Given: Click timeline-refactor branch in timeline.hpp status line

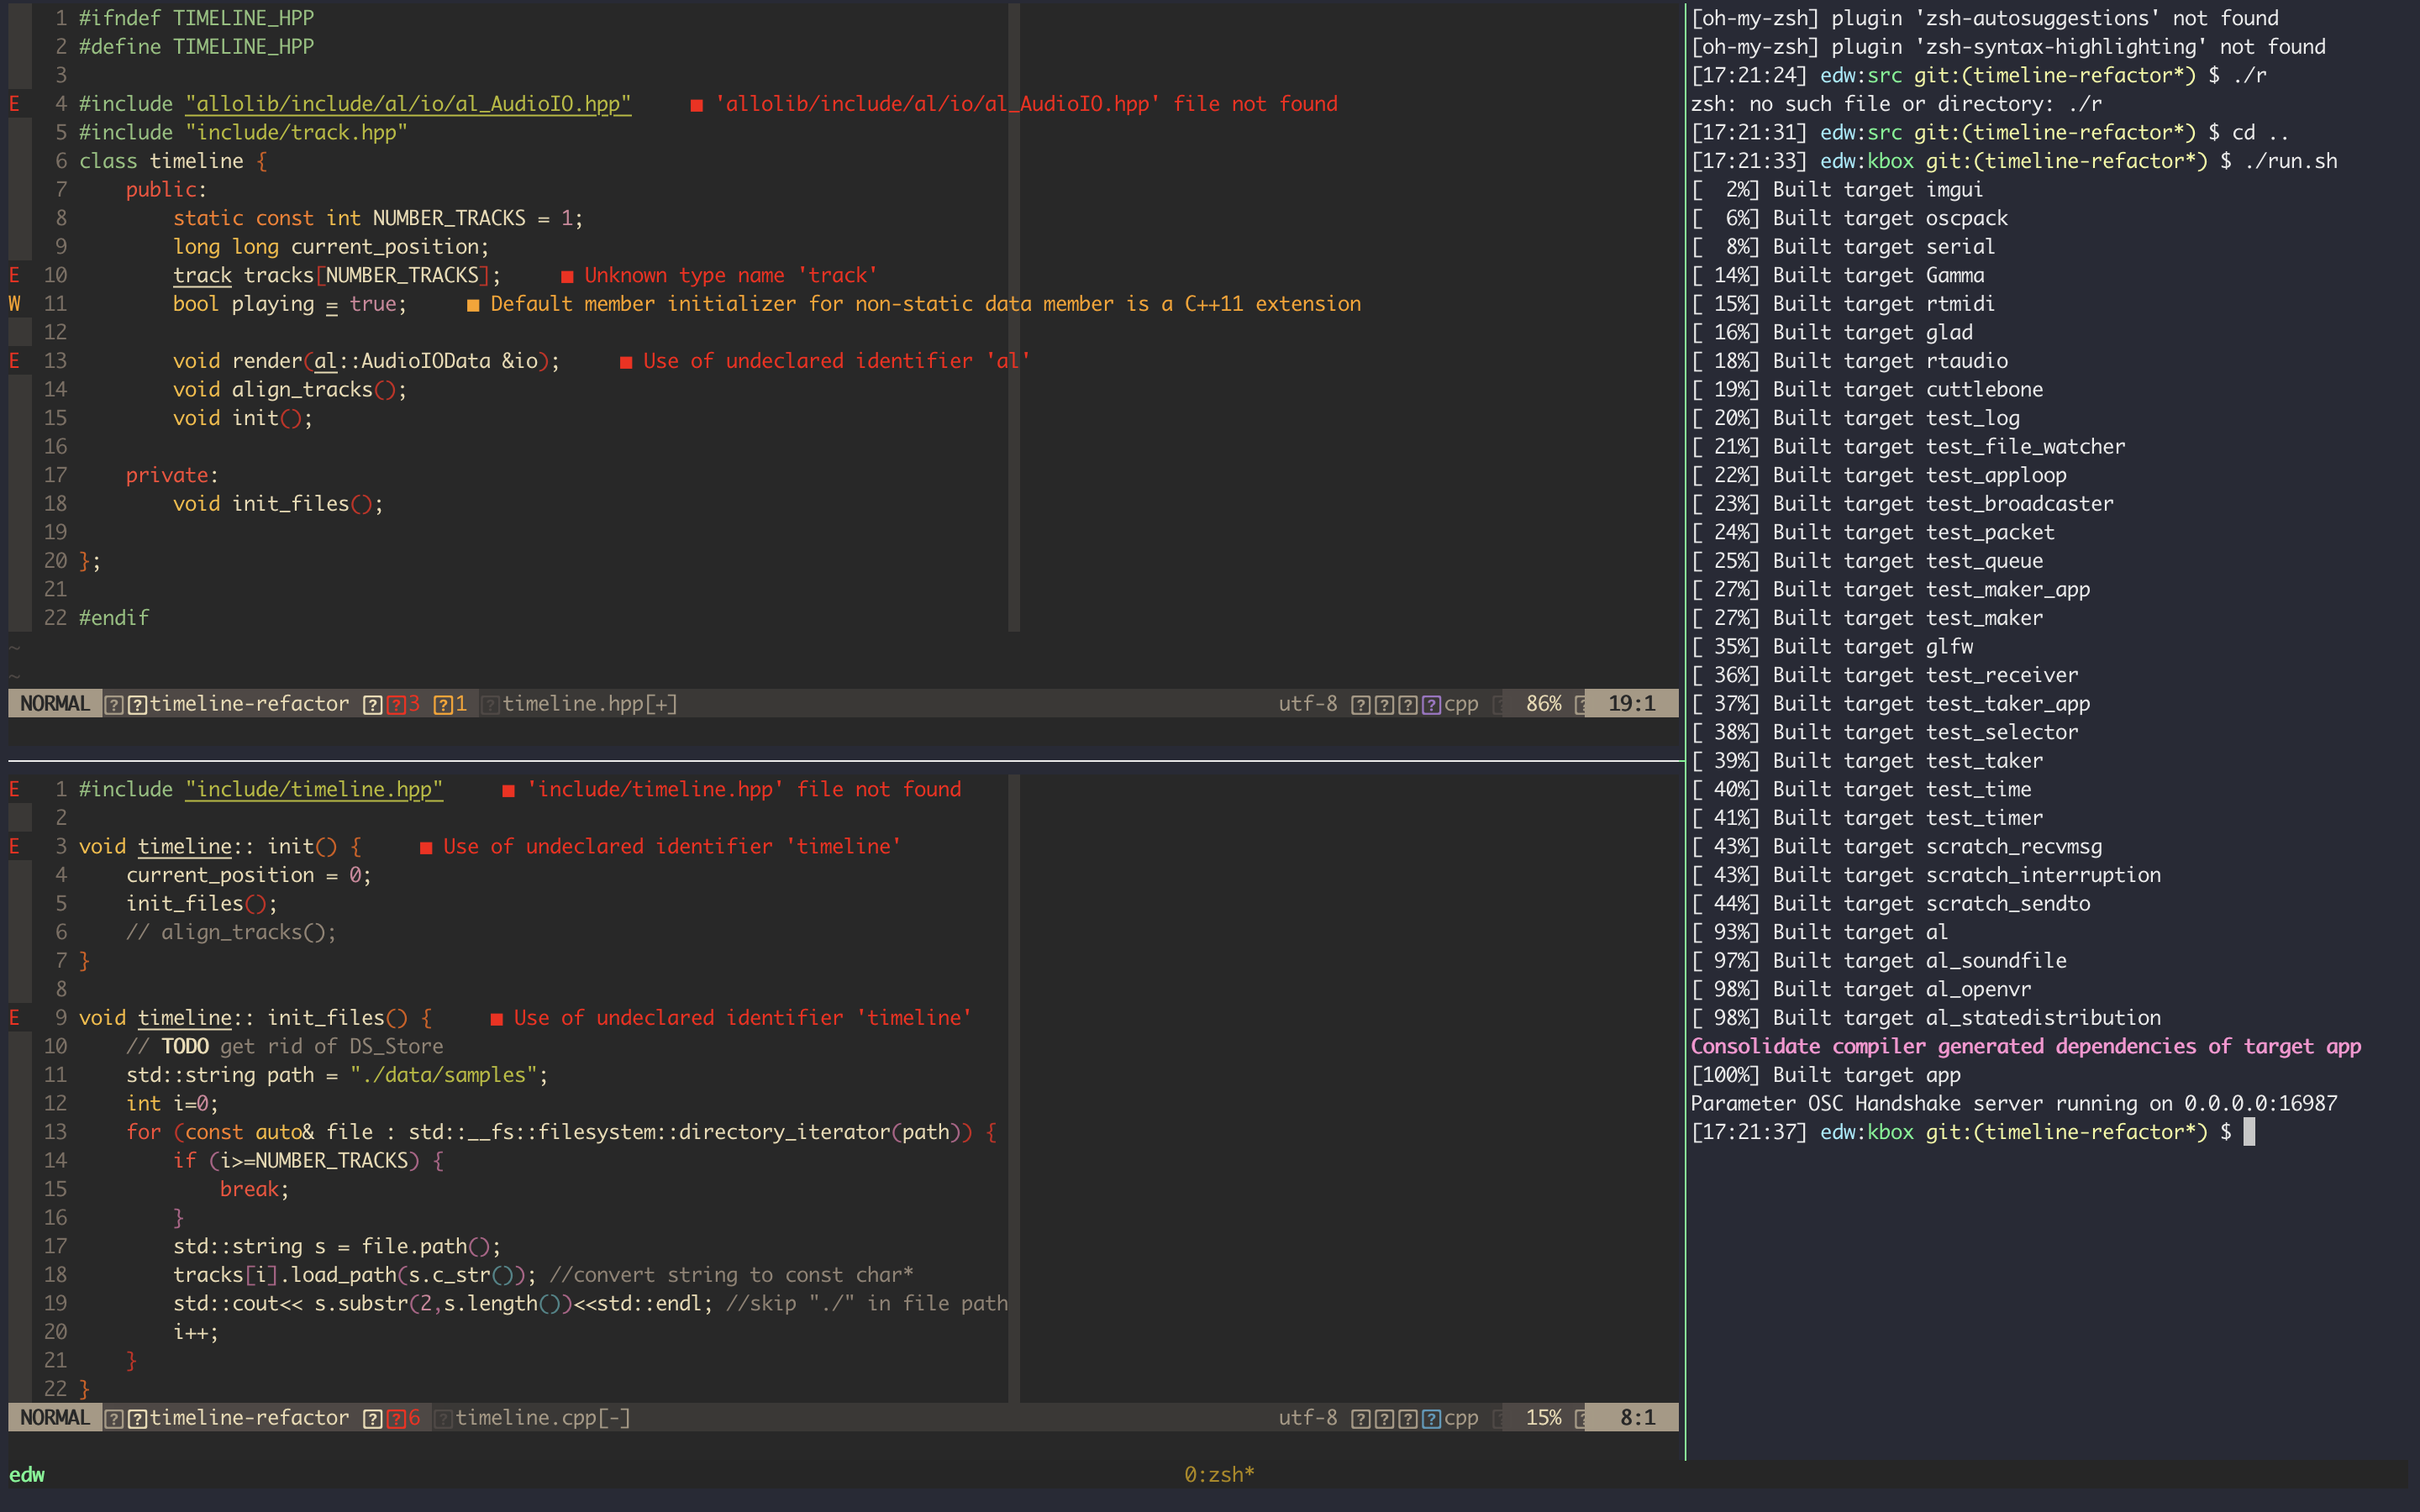Looking at the screenshot, I should (x=249, y=704).
